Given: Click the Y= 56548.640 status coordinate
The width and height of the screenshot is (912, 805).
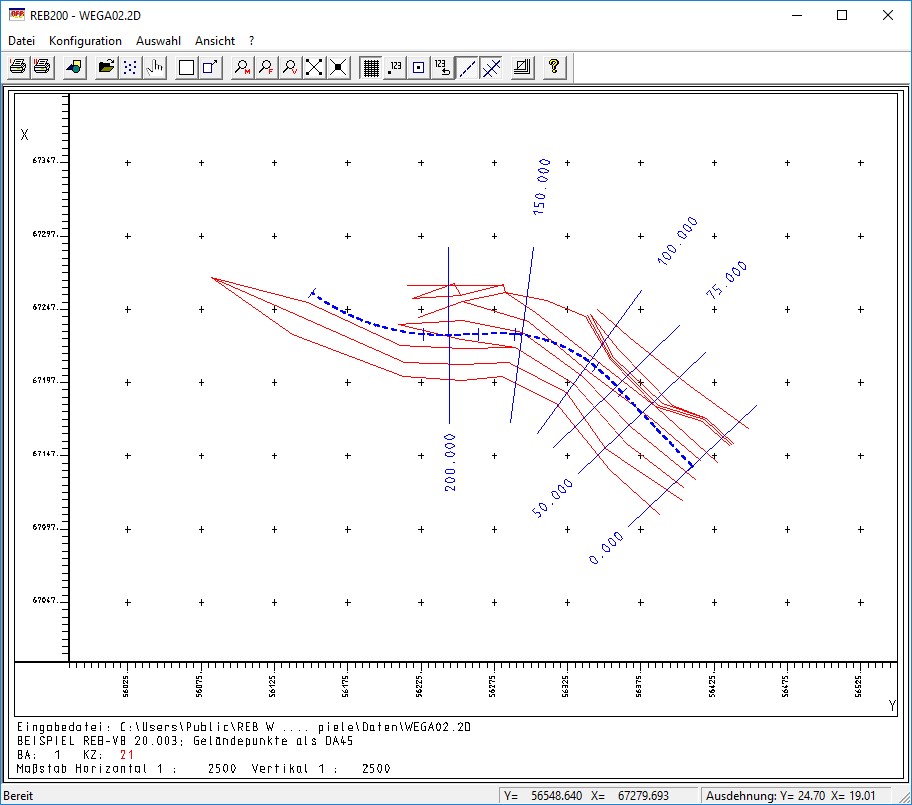Looking at the screenshot, I should pyautogui.click(x=543, y=796).
